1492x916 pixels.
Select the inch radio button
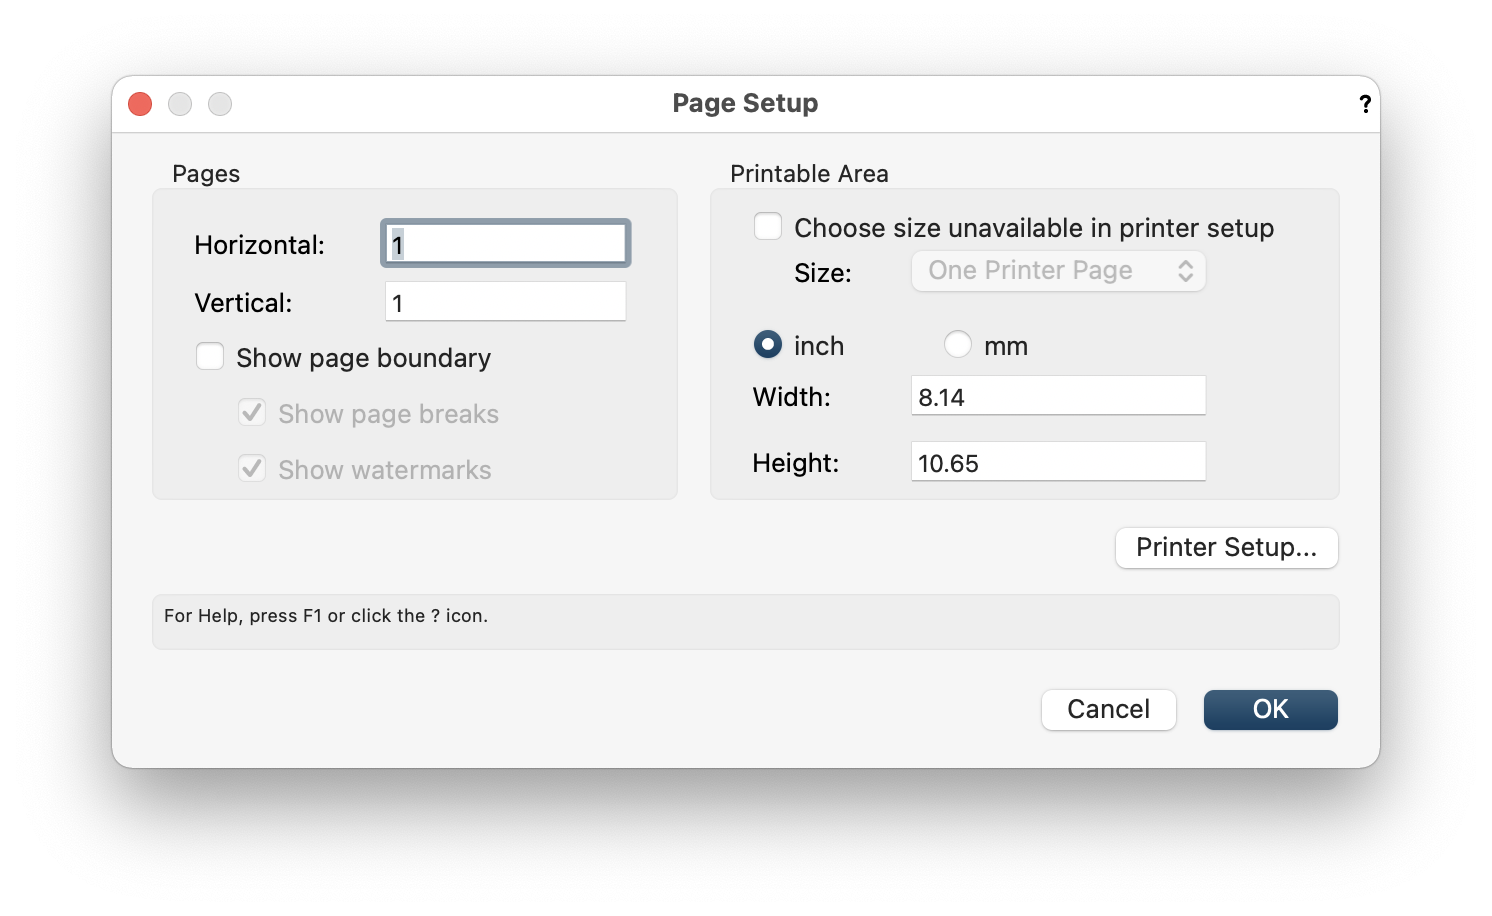pos(767,344)
